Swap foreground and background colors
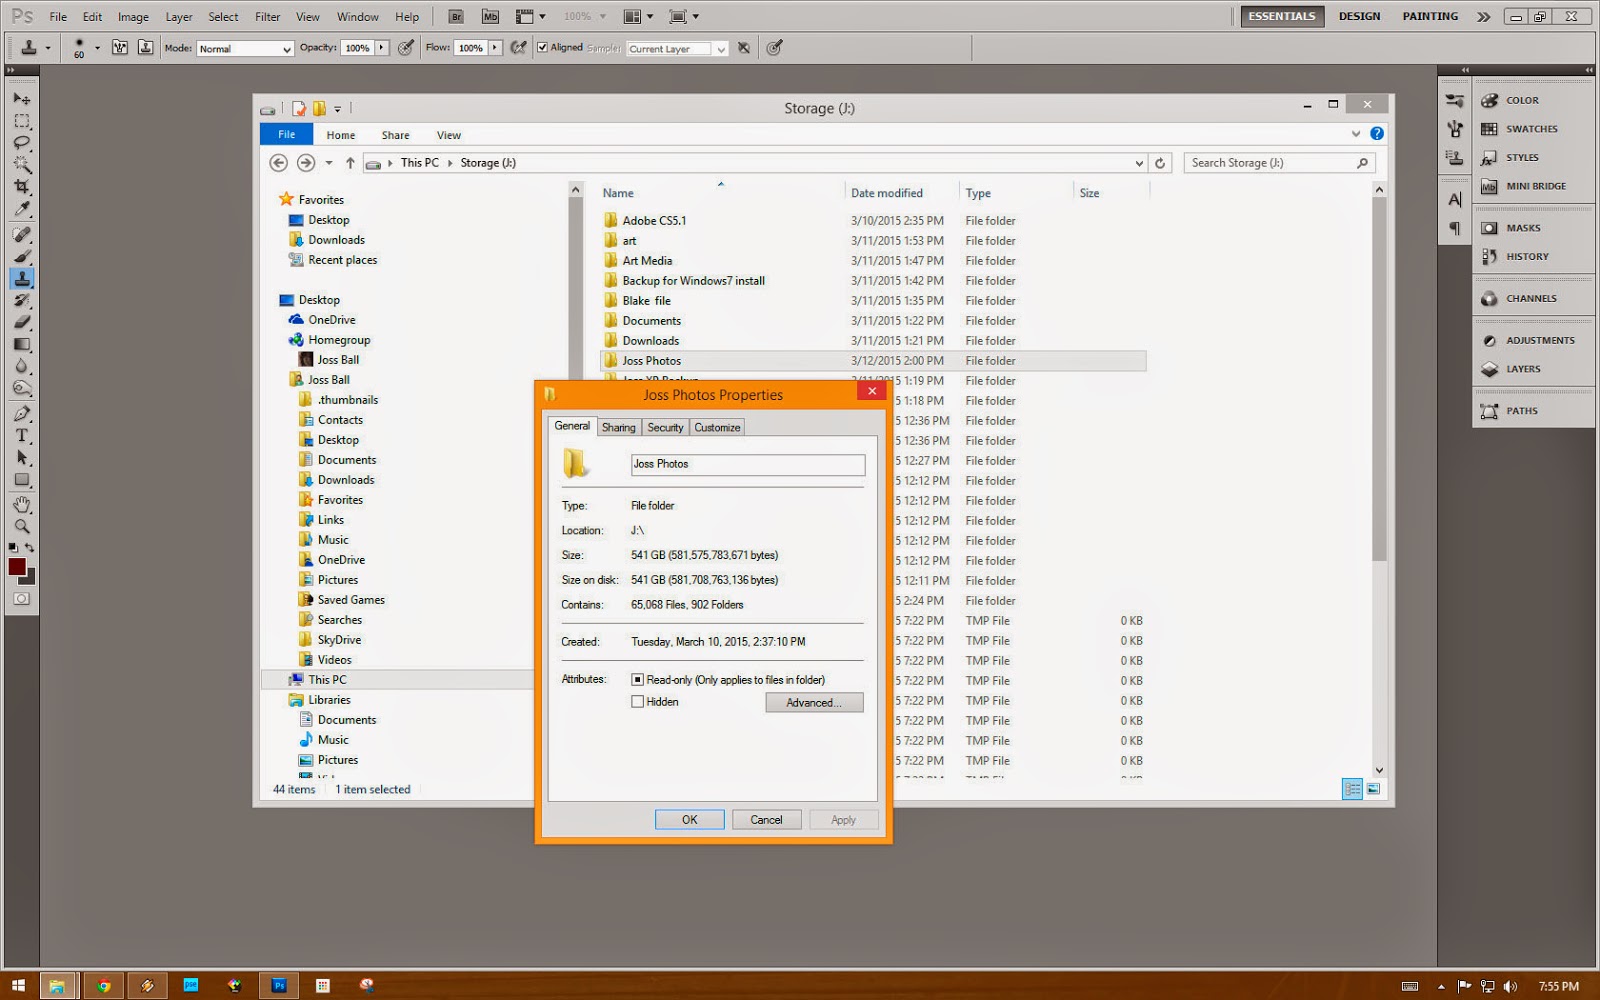 click(x=29, y=548)
